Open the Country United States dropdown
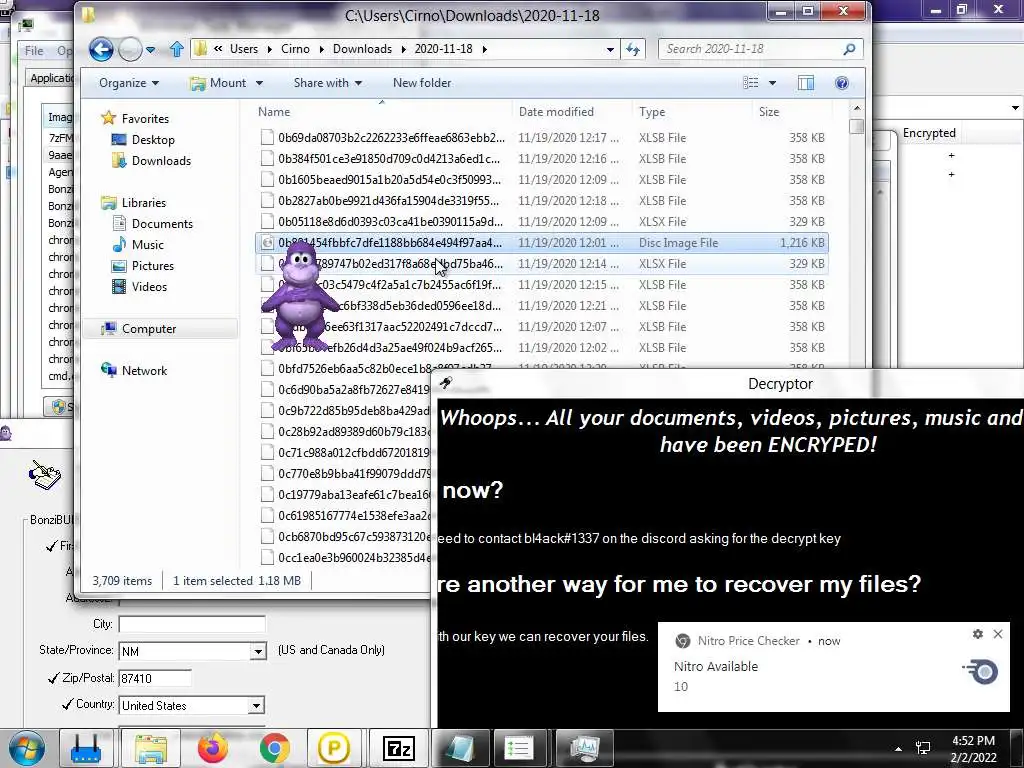 coord(257,705)
